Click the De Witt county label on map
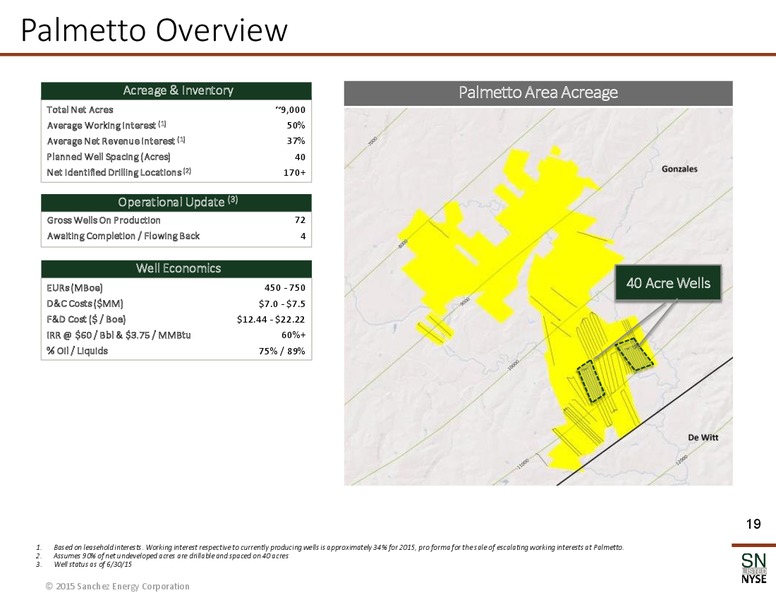 pos(703,438)
